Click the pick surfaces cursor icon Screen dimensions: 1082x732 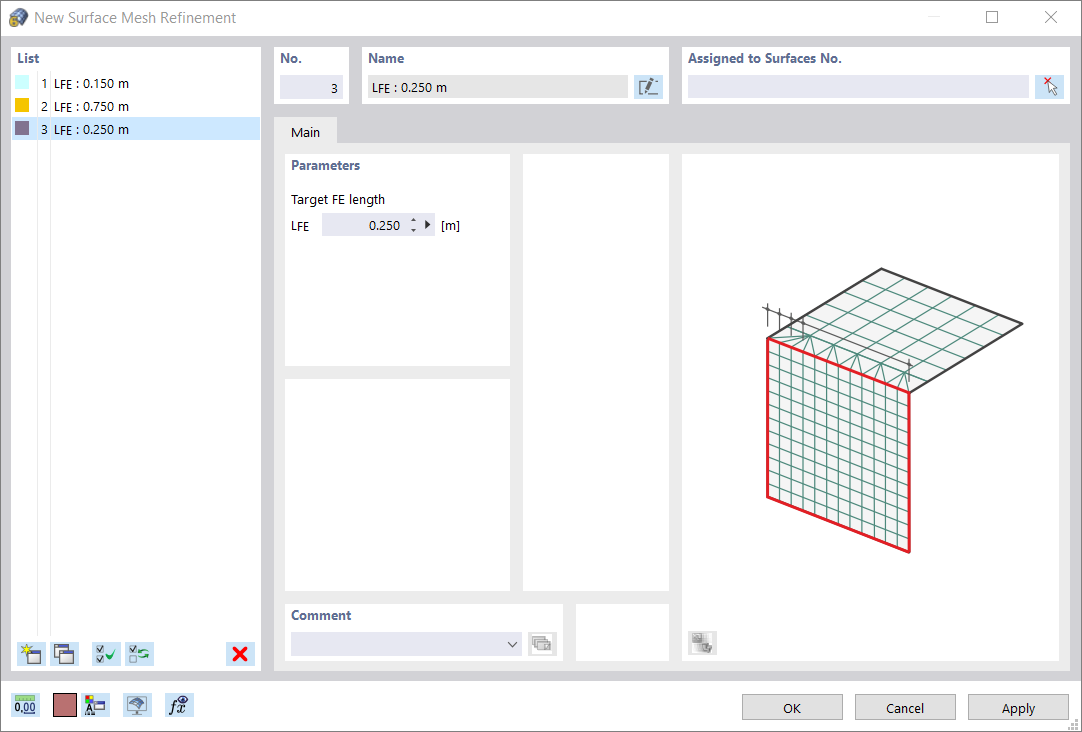tap(1049, 87)
